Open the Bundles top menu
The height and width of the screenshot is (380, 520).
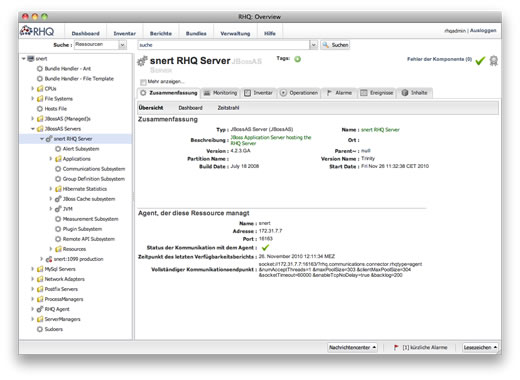(196, 33)
